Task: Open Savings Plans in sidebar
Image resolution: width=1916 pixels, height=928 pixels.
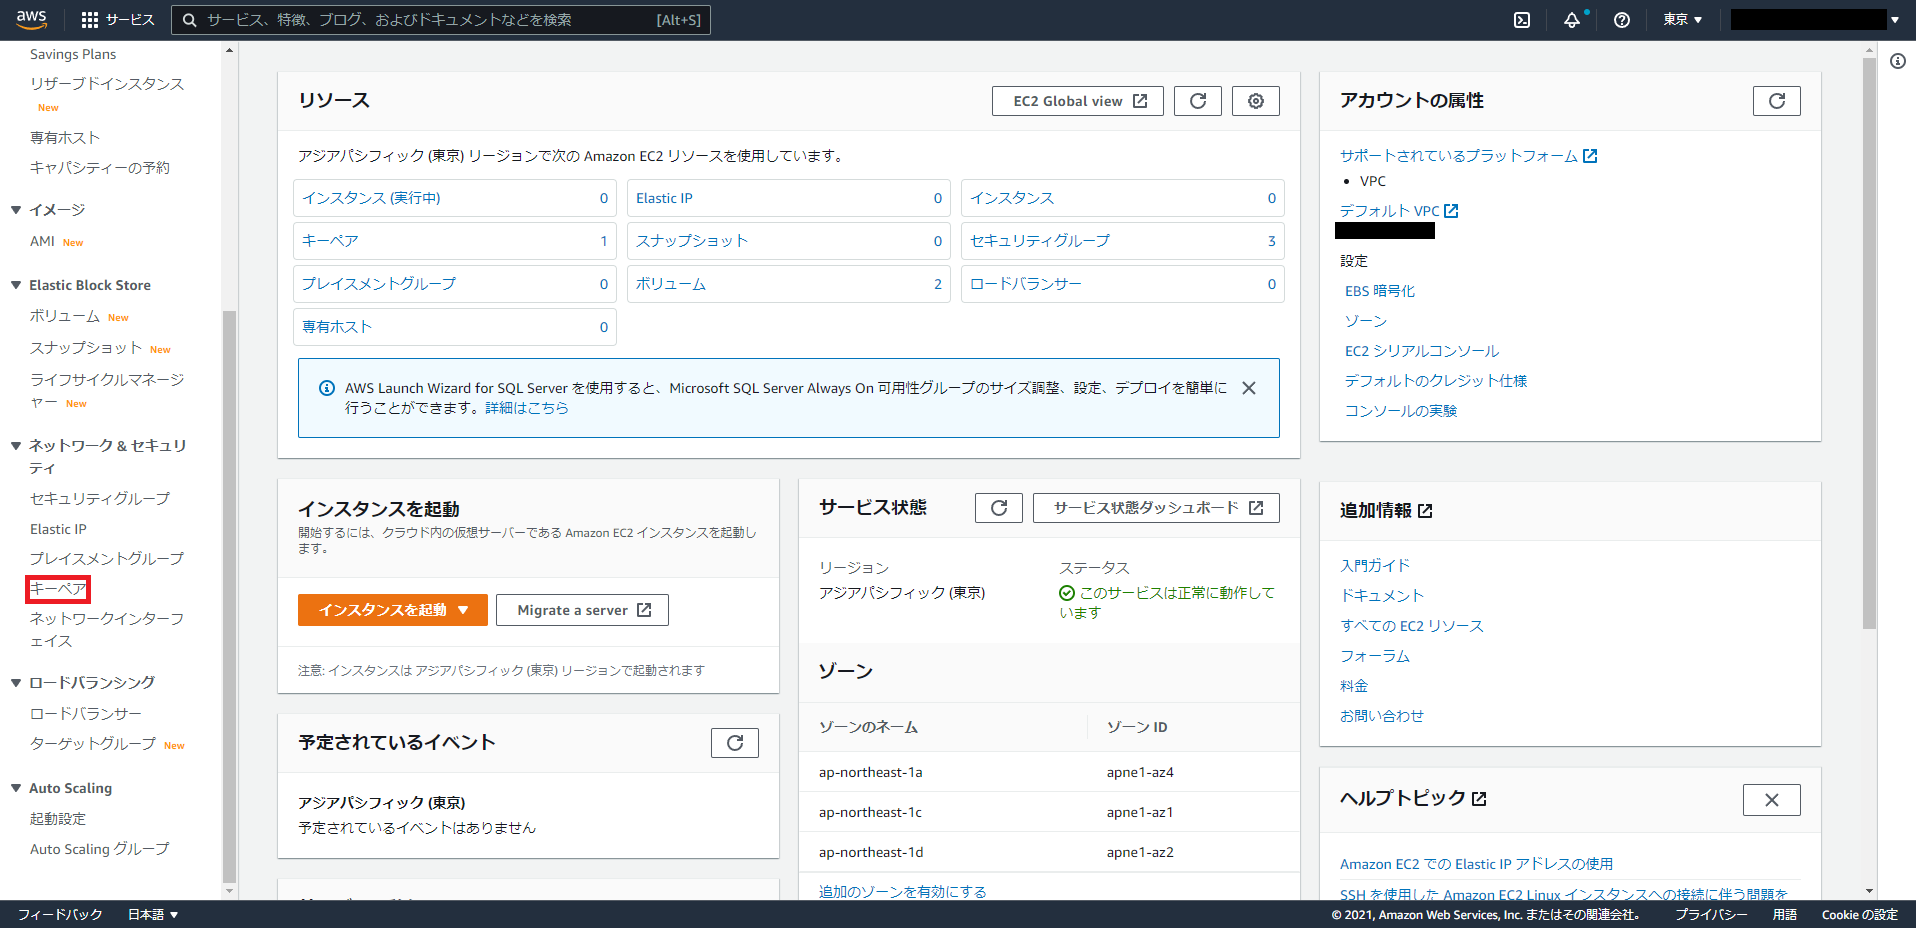Action: coord(73,54)
